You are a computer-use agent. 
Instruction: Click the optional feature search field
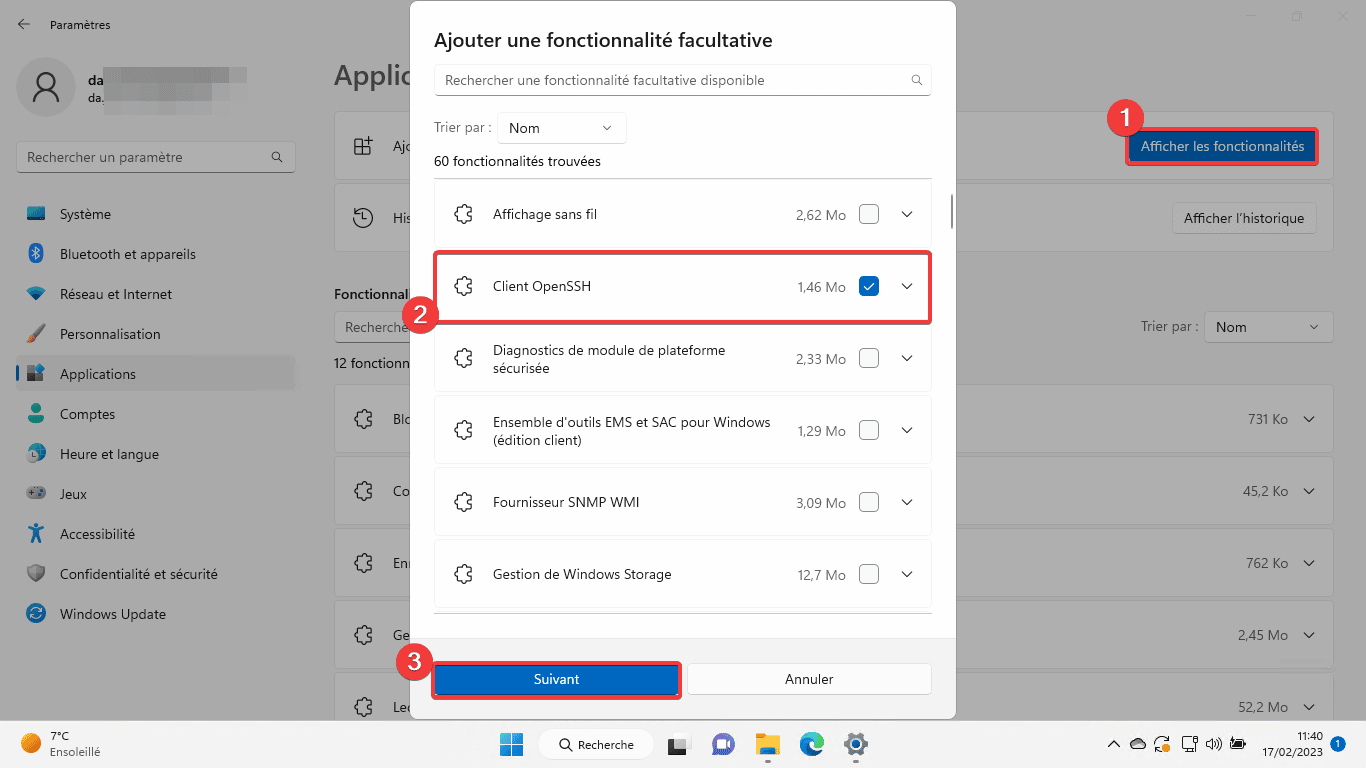[683, 80]
